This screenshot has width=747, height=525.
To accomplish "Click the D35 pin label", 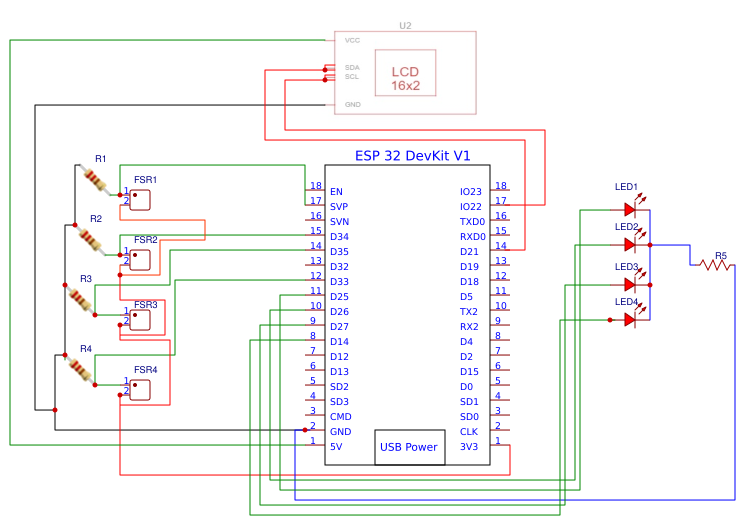I will [339, 252].
